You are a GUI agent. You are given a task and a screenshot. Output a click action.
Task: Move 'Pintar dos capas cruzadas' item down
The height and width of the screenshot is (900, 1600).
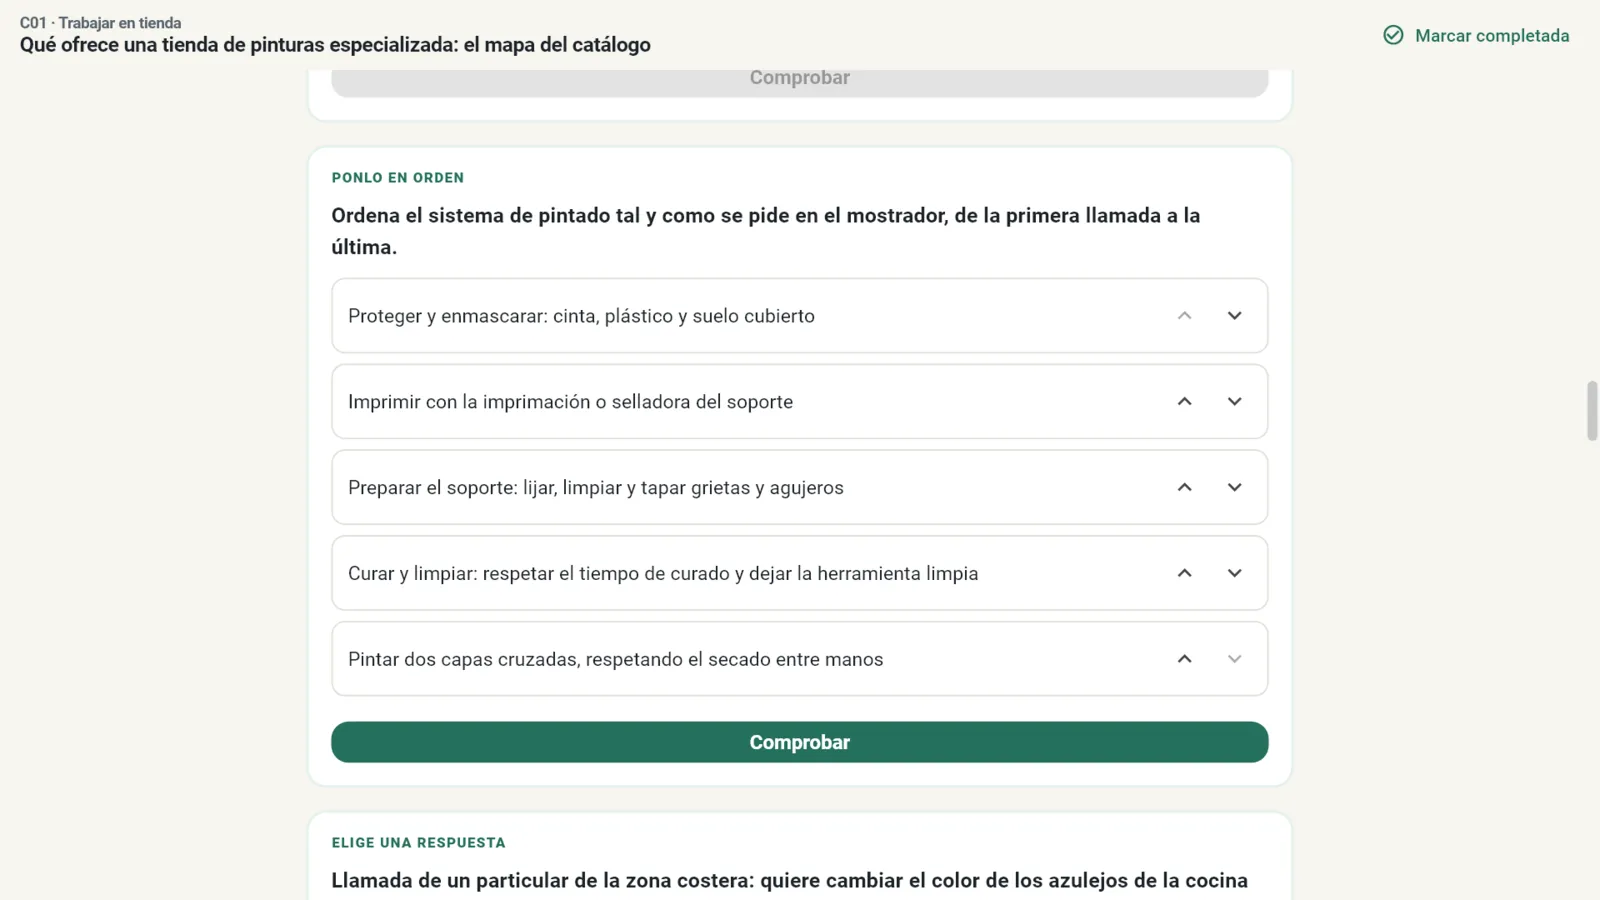point(1234,660)
